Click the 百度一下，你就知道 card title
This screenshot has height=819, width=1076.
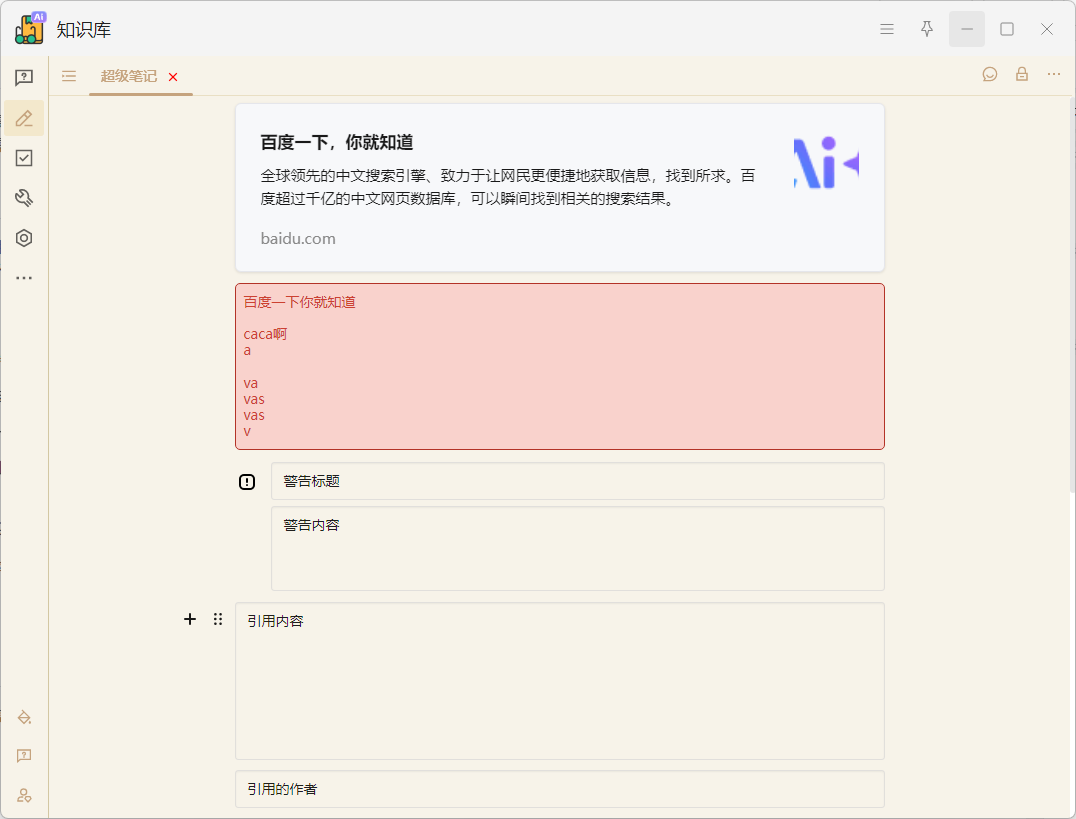[337, 142]
